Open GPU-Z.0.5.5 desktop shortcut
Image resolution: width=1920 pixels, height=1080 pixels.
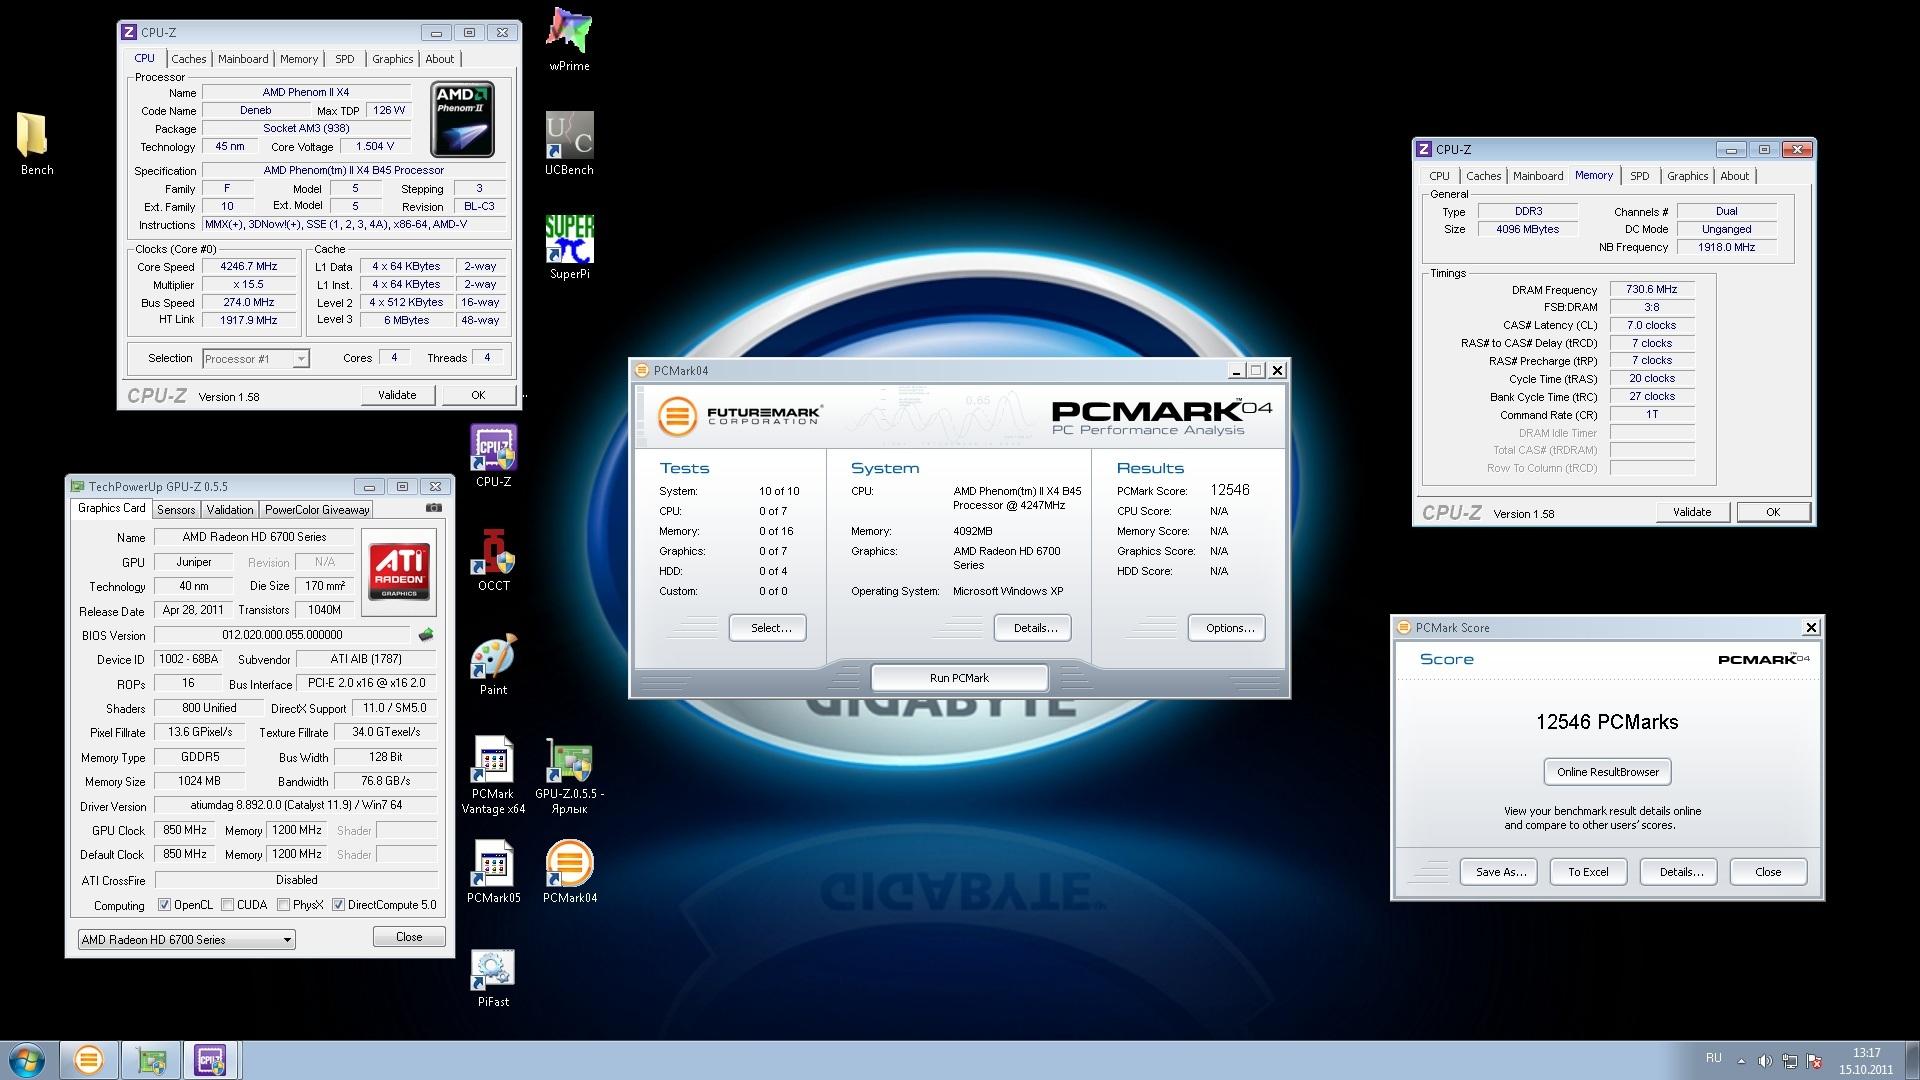tap(569, 776)
